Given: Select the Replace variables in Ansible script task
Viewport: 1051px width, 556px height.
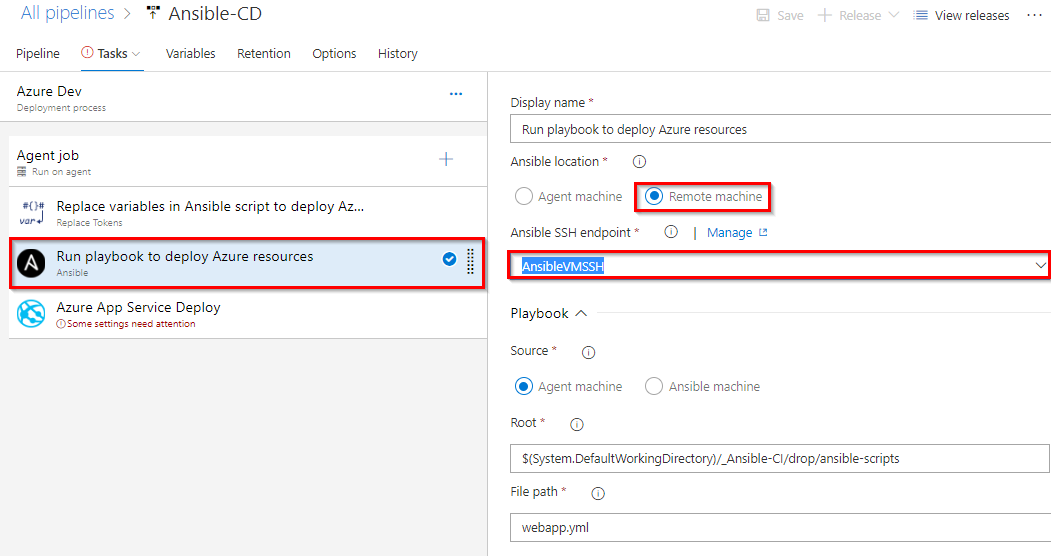Looking at the screenshot, I should [248, 212].
